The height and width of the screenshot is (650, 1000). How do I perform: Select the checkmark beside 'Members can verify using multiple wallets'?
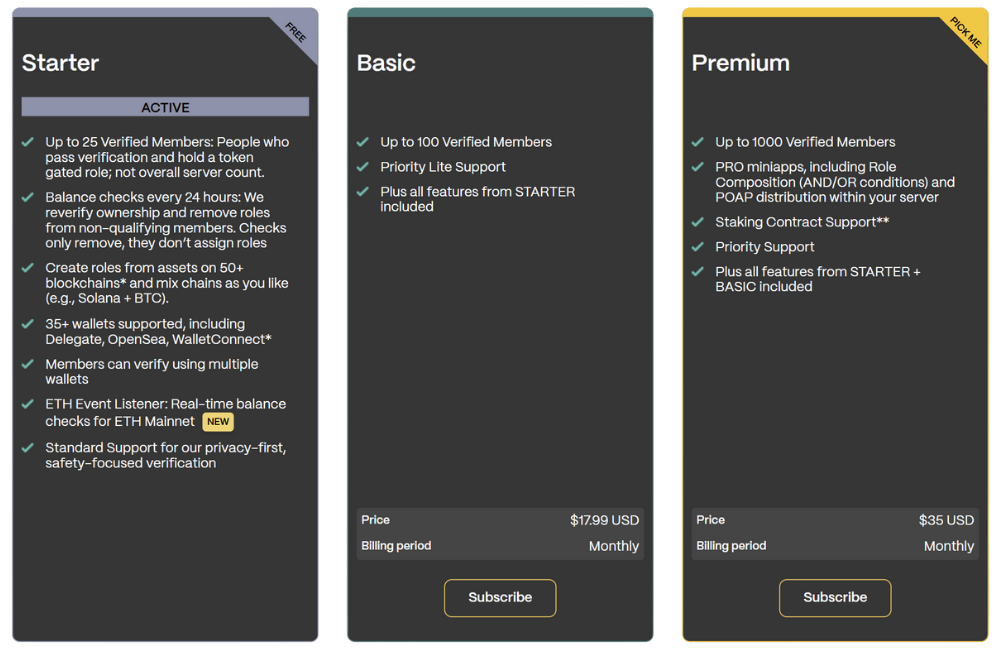click(x=28, y=365)
